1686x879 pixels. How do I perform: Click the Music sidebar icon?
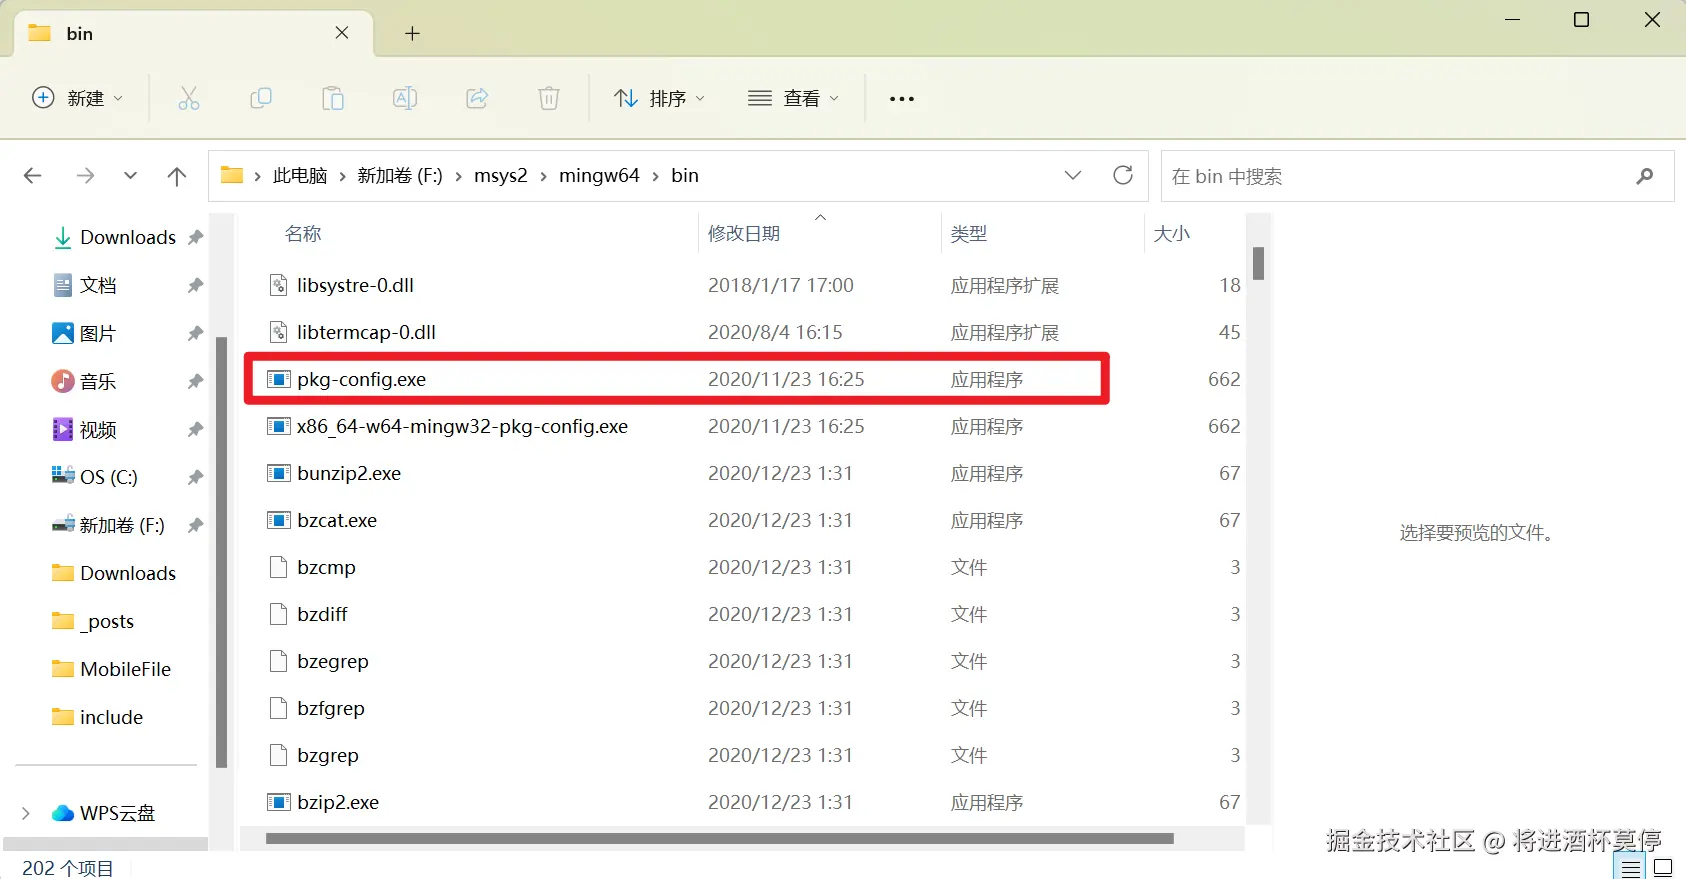[x=63, y=381]
